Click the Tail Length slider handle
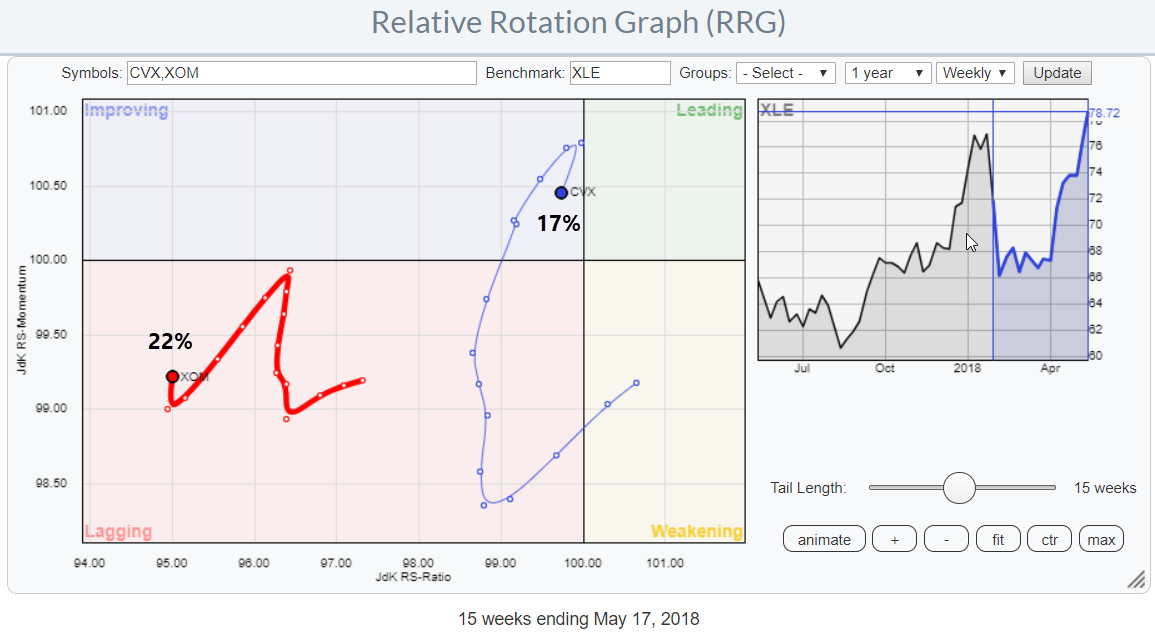1155x635 pixels. tap(959, 488)
